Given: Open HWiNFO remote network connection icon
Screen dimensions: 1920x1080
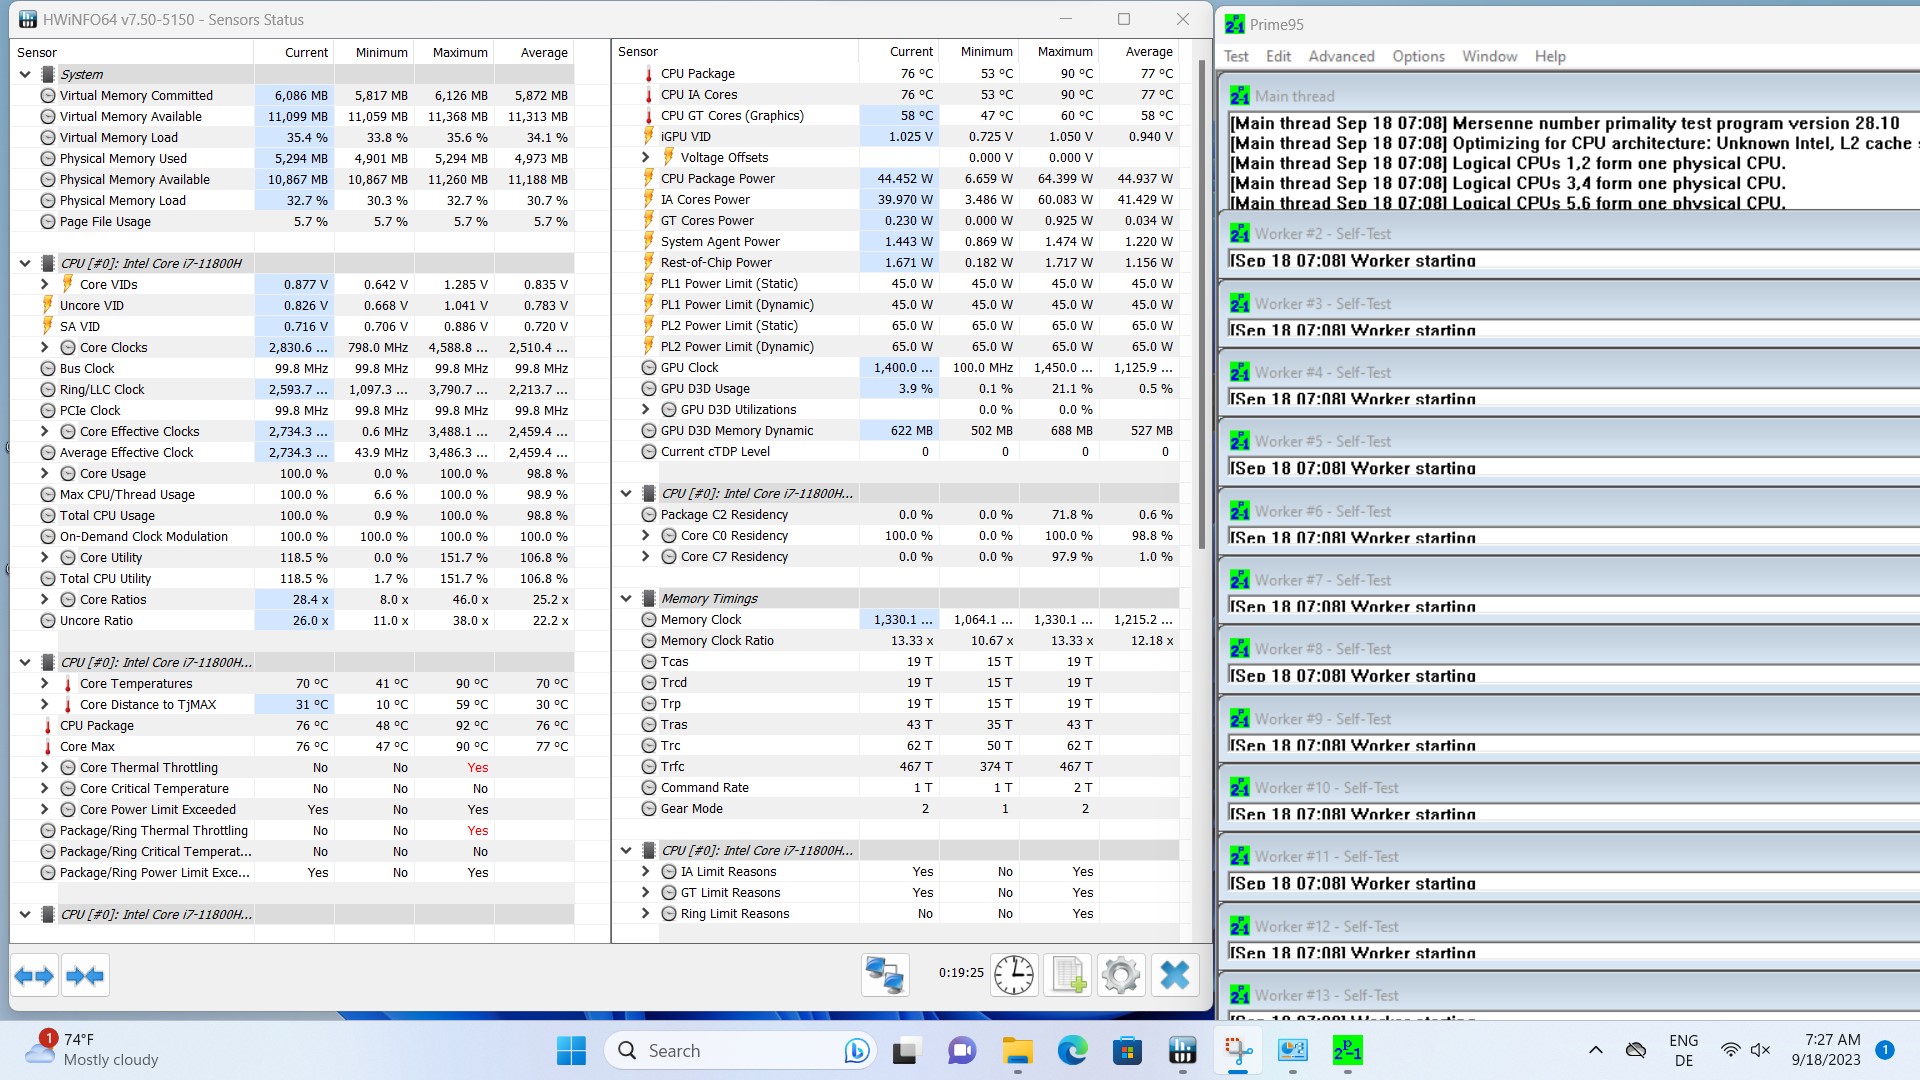Looking at the screenshot, I should (x=885, y=975).
